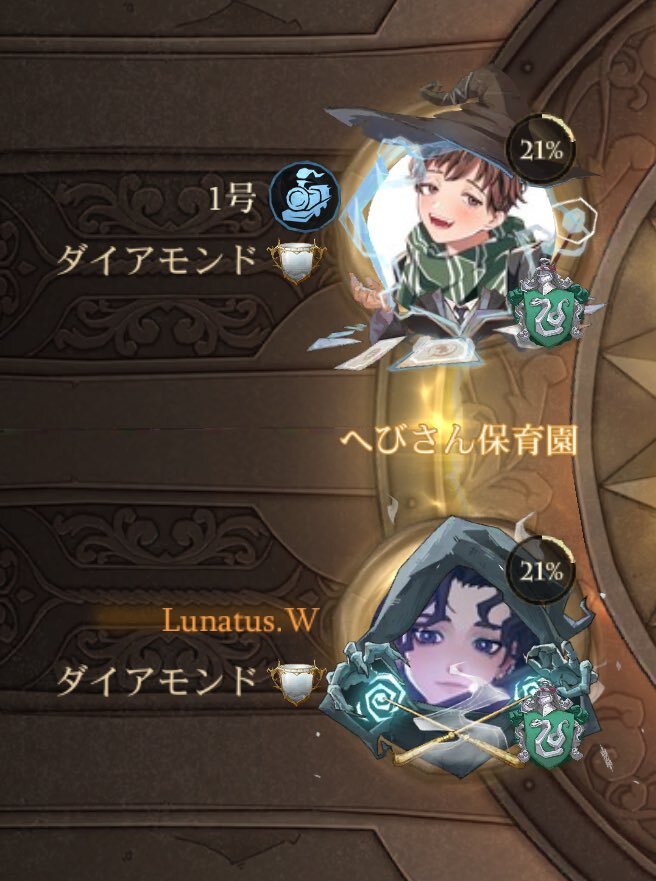Tap the team name へびさん保育園
This screenshot has width=656, height=881.
click(x=459, y=443)
